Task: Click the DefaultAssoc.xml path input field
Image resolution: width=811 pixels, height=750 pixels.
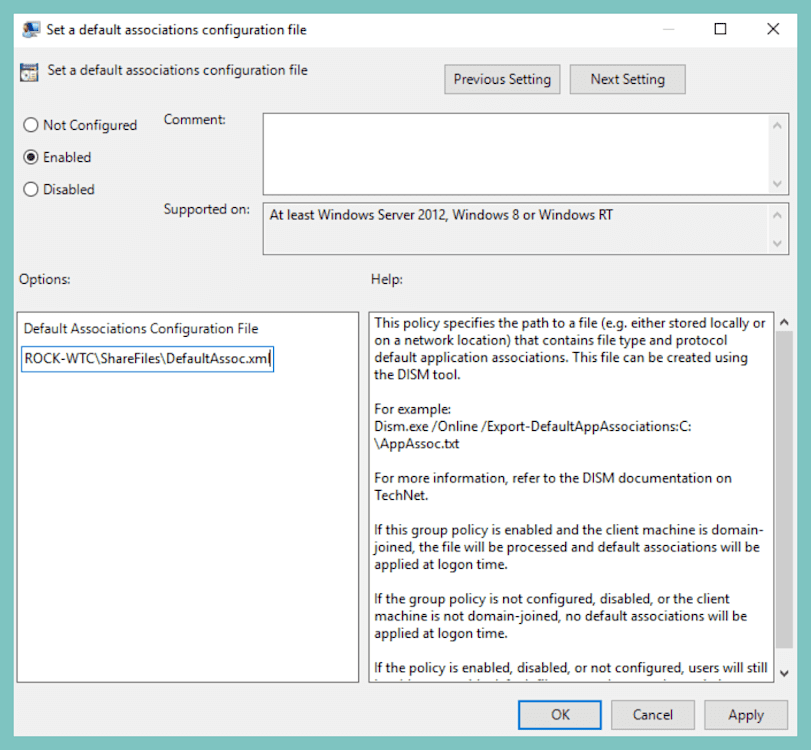Action: click(x=146, y=358)
